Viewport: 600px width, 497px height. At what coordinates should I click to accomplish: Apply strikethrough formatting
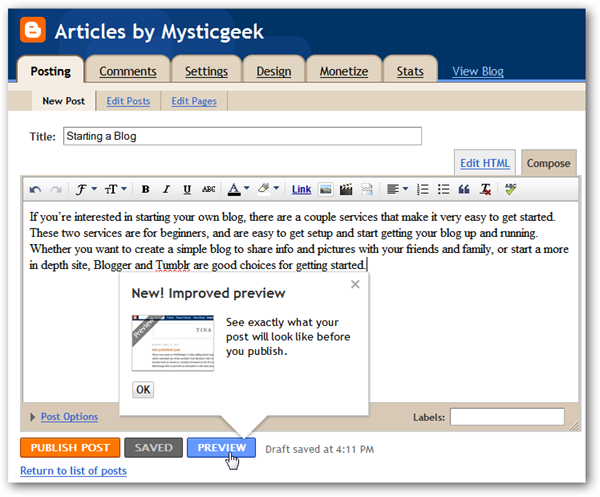[208, 189]
